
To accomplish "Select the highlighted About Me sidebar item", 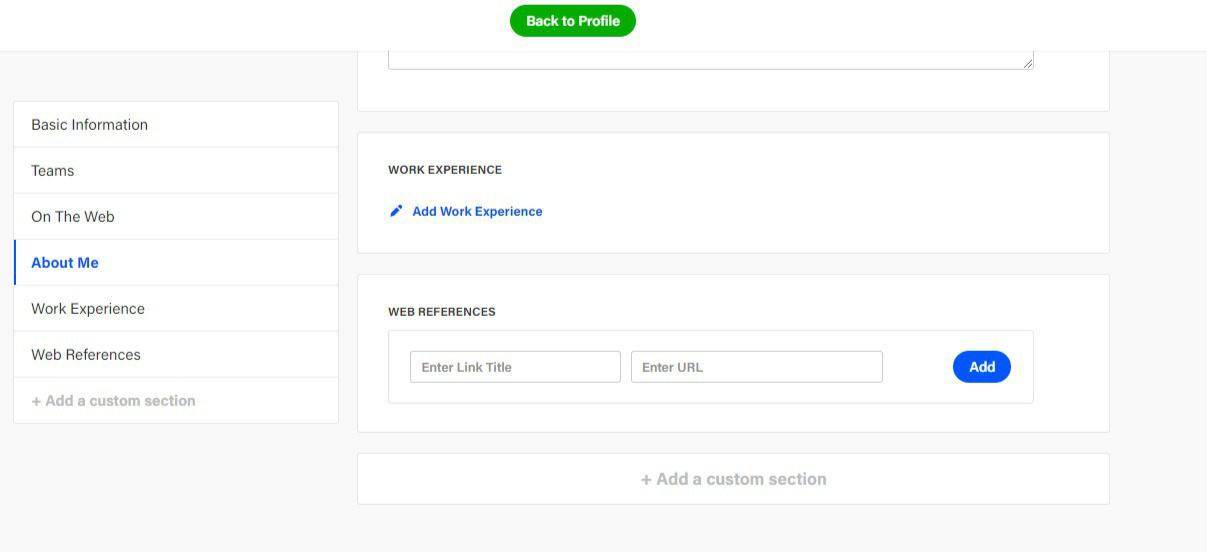I will [176, 263].
